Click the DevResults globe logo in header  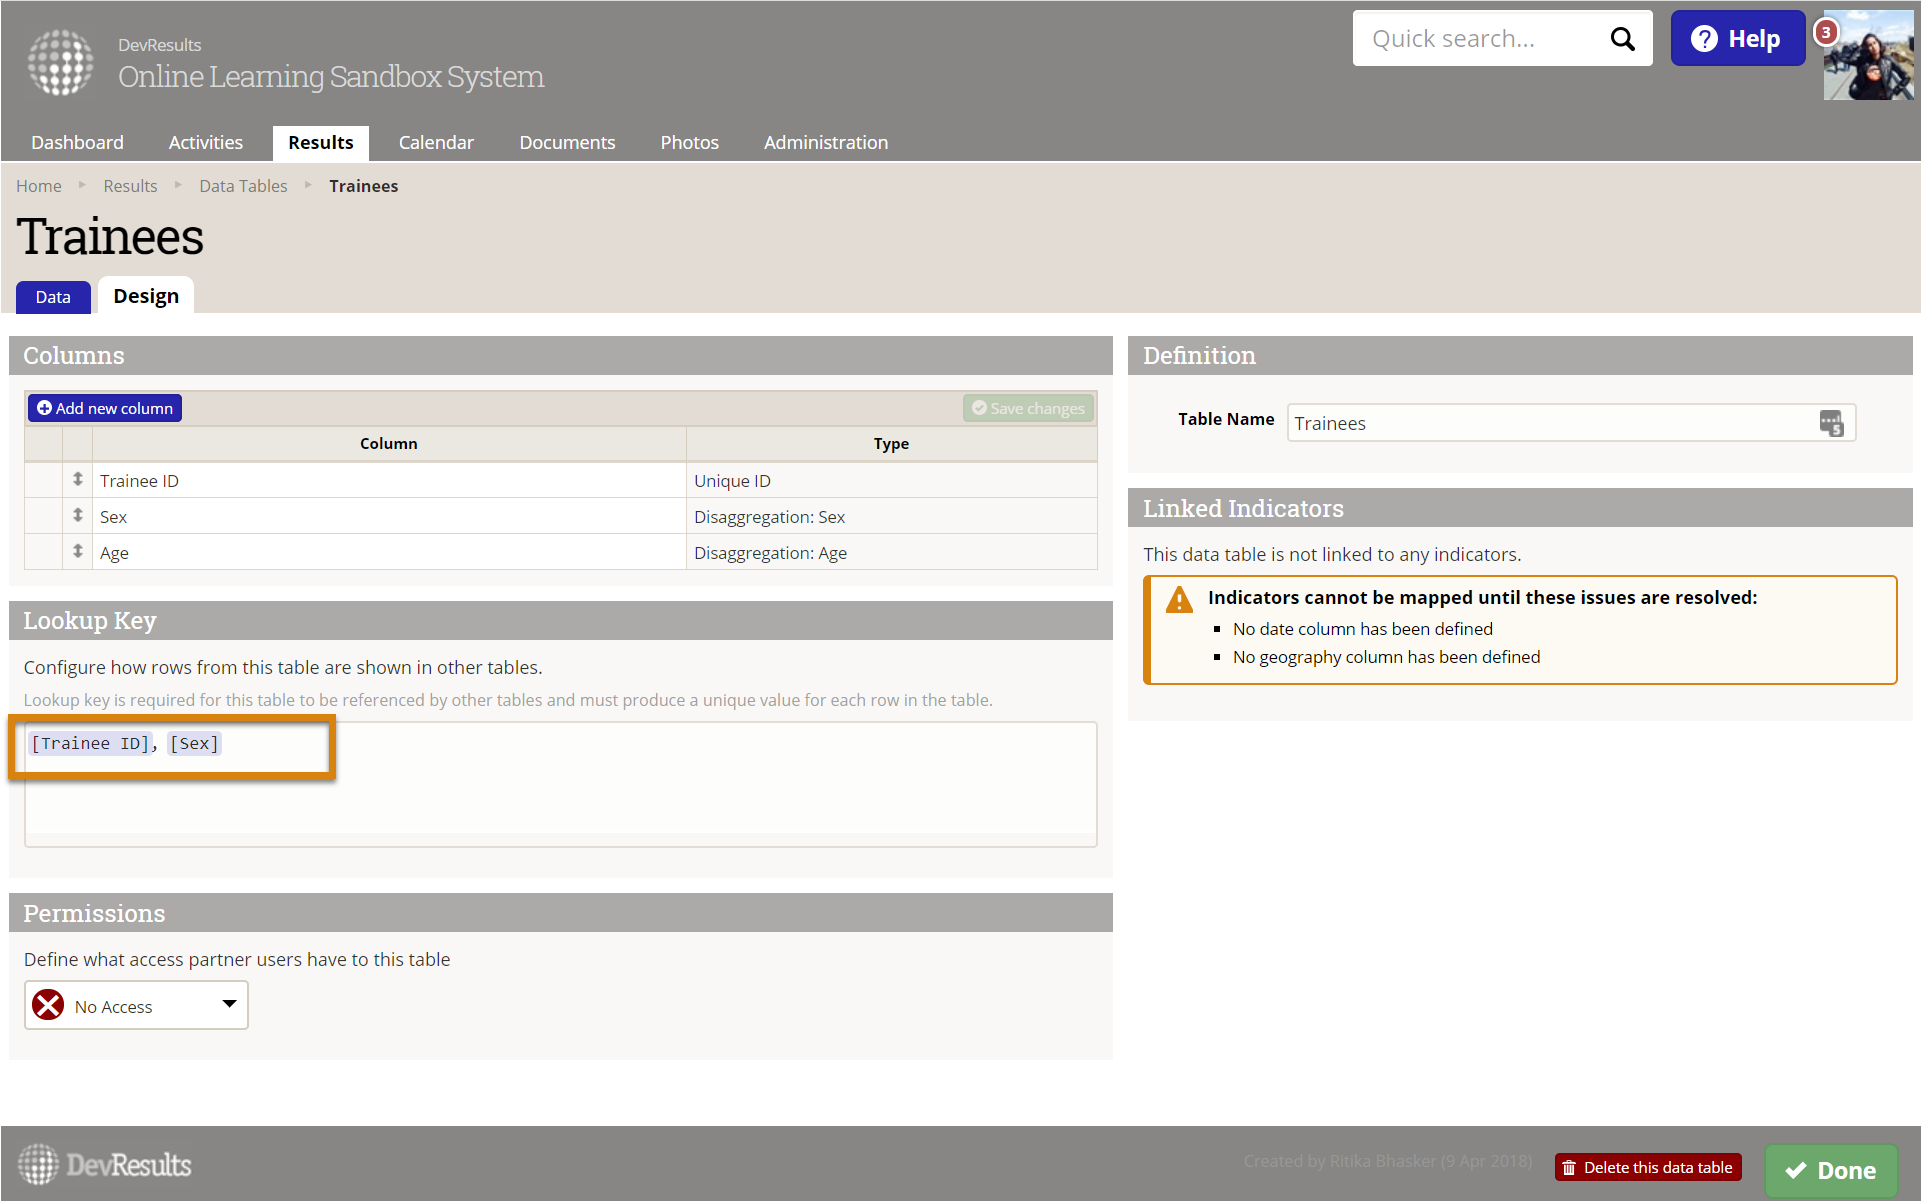(x=60, y=62)
